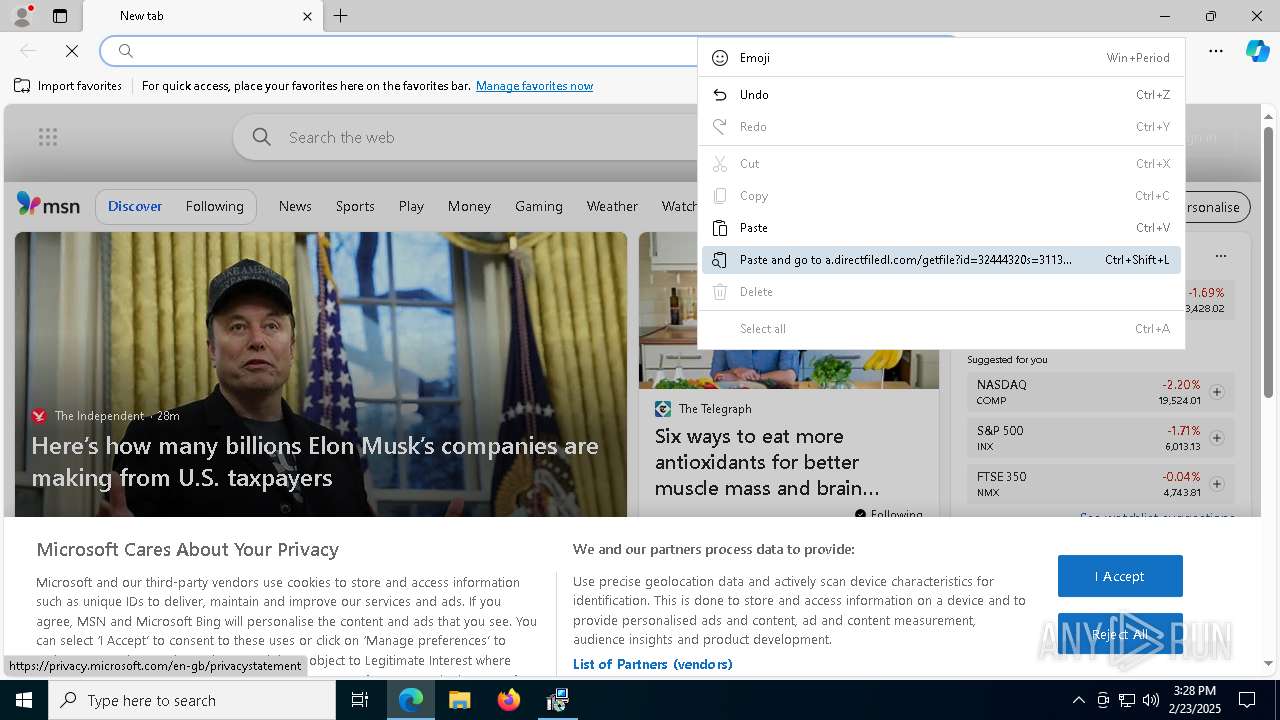
Task: Open Task View on the taskbar
Action: click(361, 700)
